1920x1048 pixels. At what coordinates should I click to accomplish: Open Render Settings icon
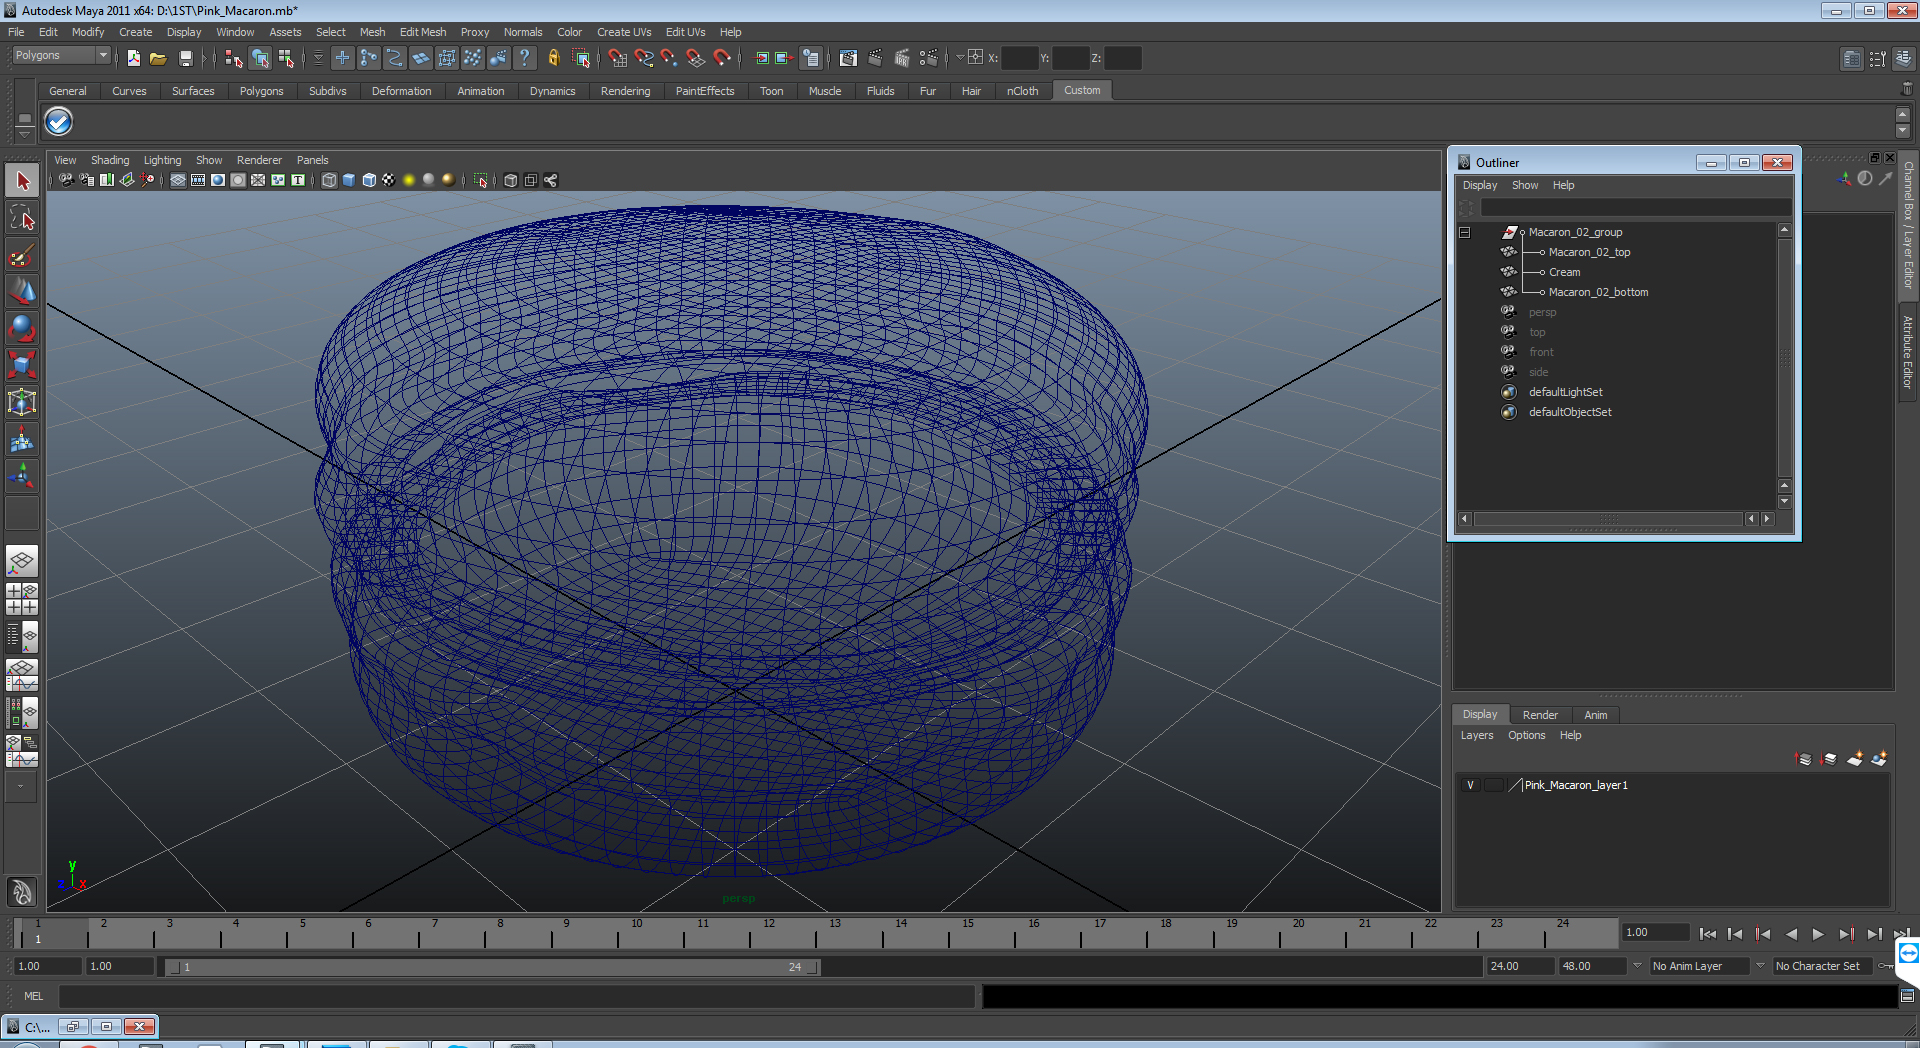(929, 59)
